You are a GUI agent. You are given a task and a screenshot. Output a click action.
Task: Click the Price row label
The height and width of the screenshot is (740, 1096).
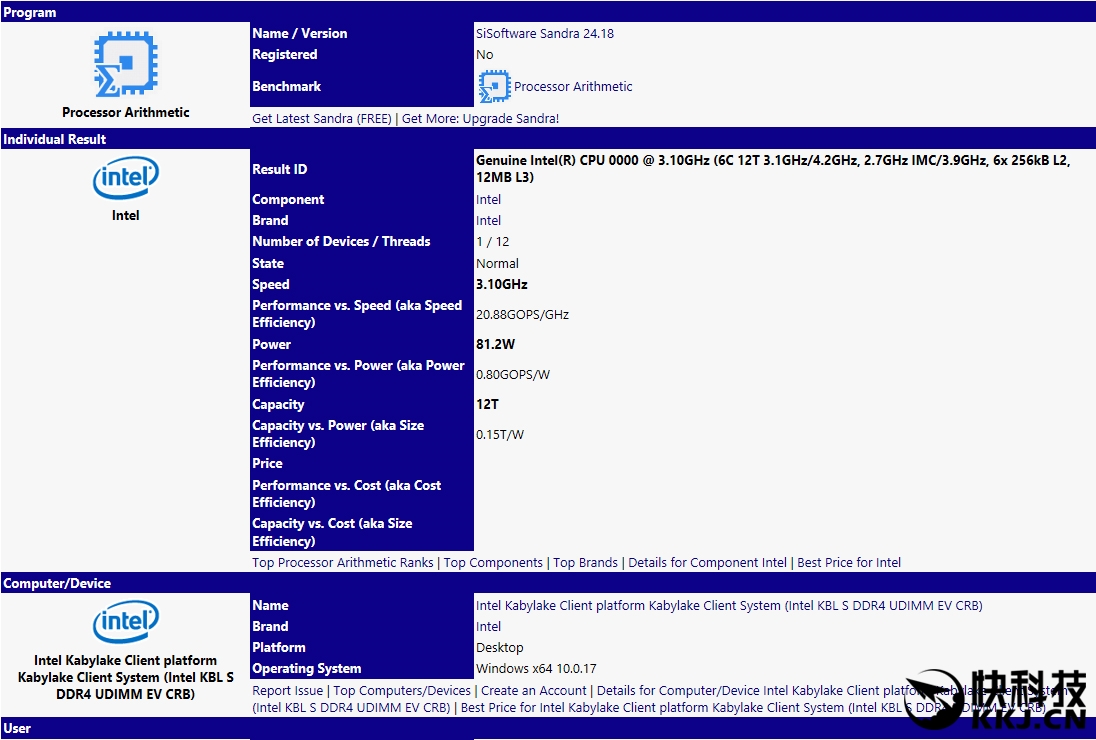tap(267, 463)
